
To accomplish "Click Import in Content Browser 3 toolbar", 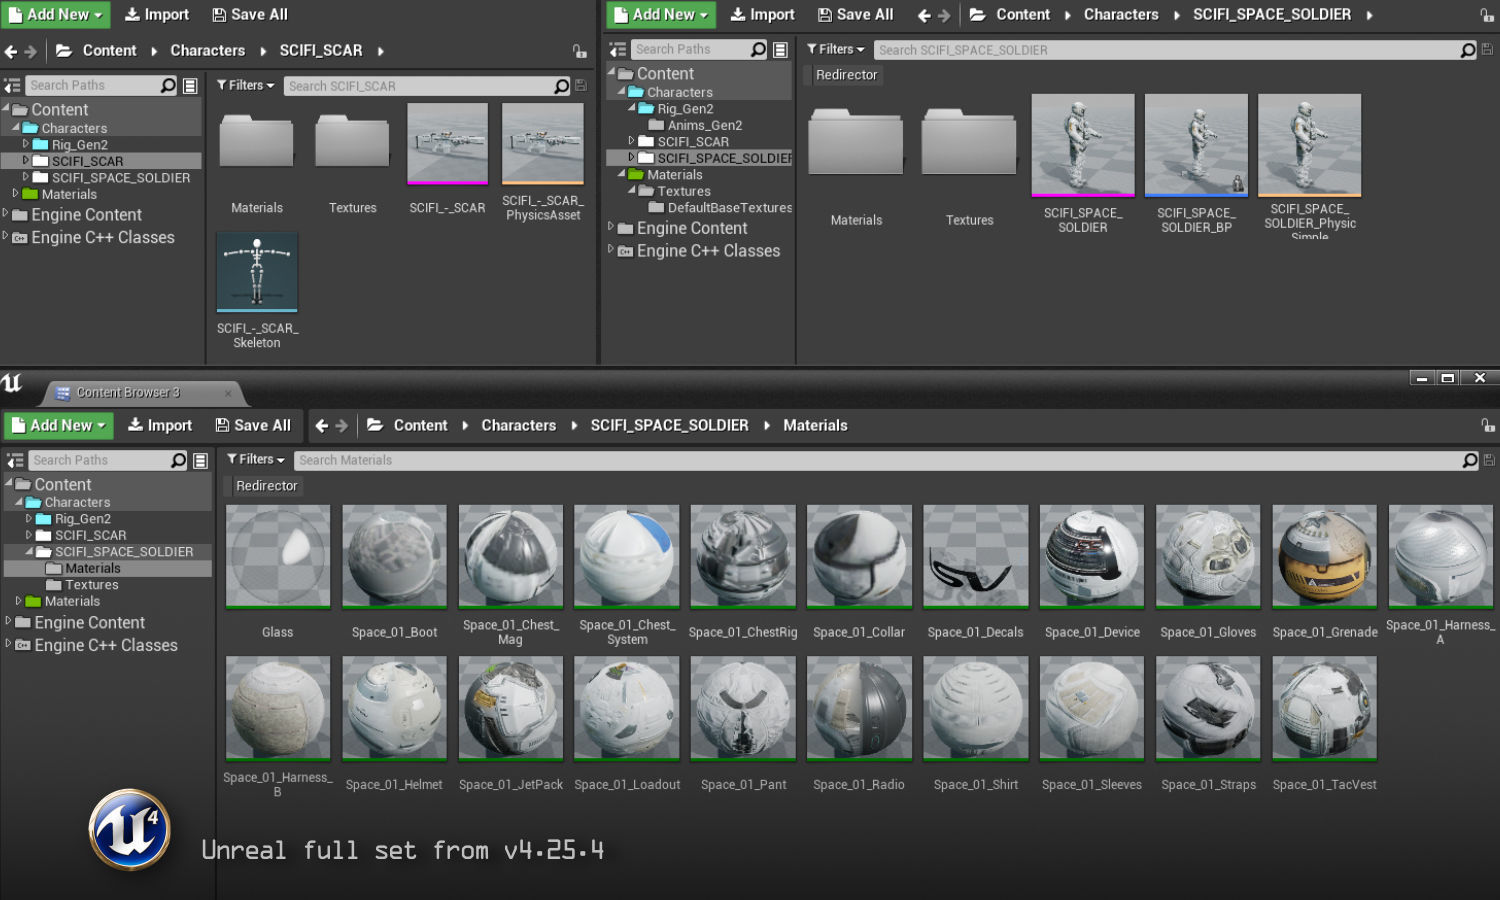I will point(160,425).
